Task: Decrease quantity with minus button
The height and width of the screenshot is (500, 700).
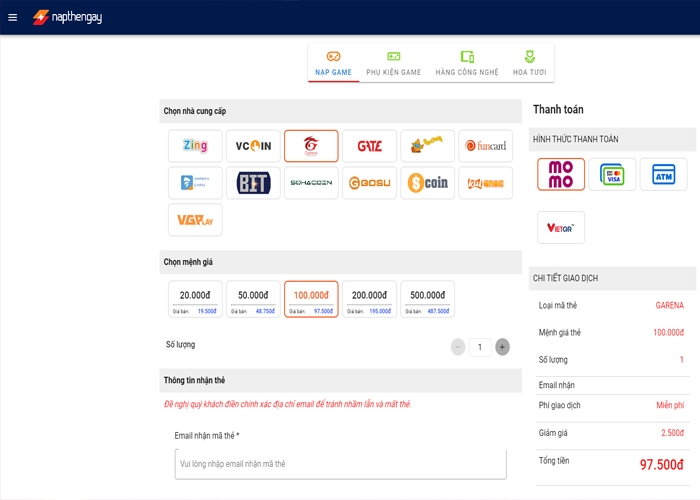Action: coord(458,347)
